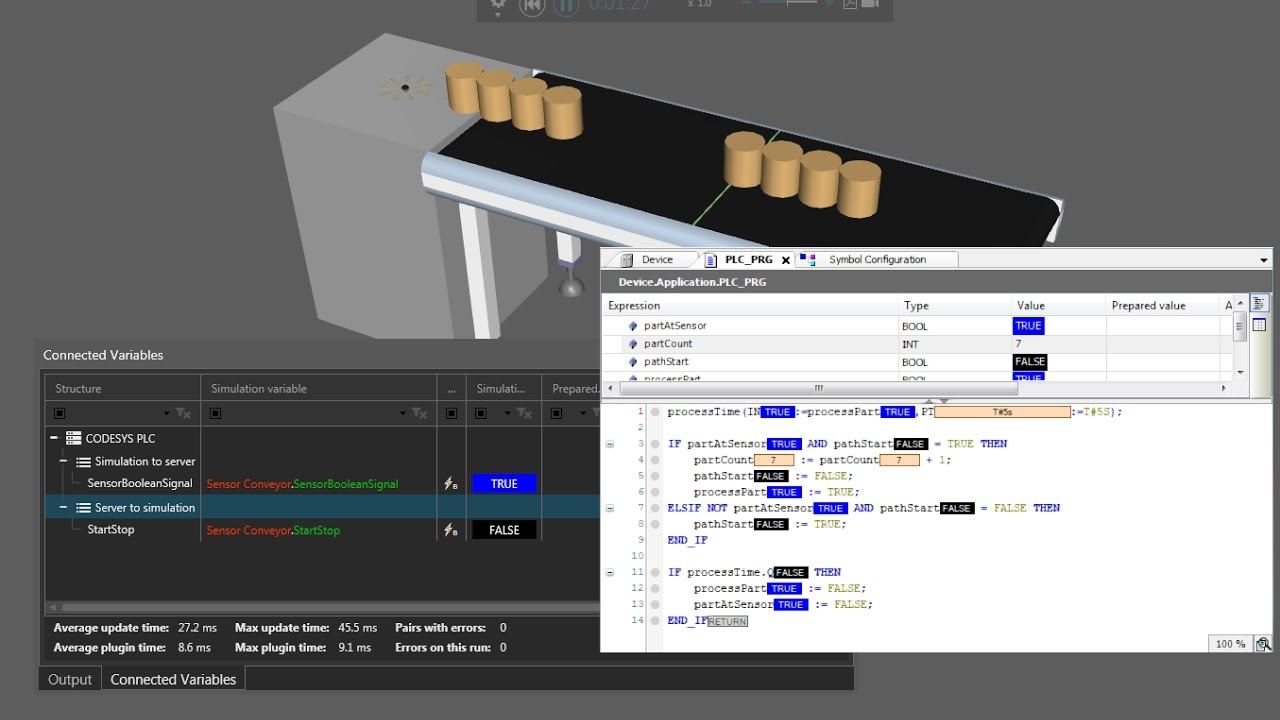Click the tabular view icon beside watch list
Image resolution: width=1280 pixels, height=720 pixels.
pos(1262,324)
